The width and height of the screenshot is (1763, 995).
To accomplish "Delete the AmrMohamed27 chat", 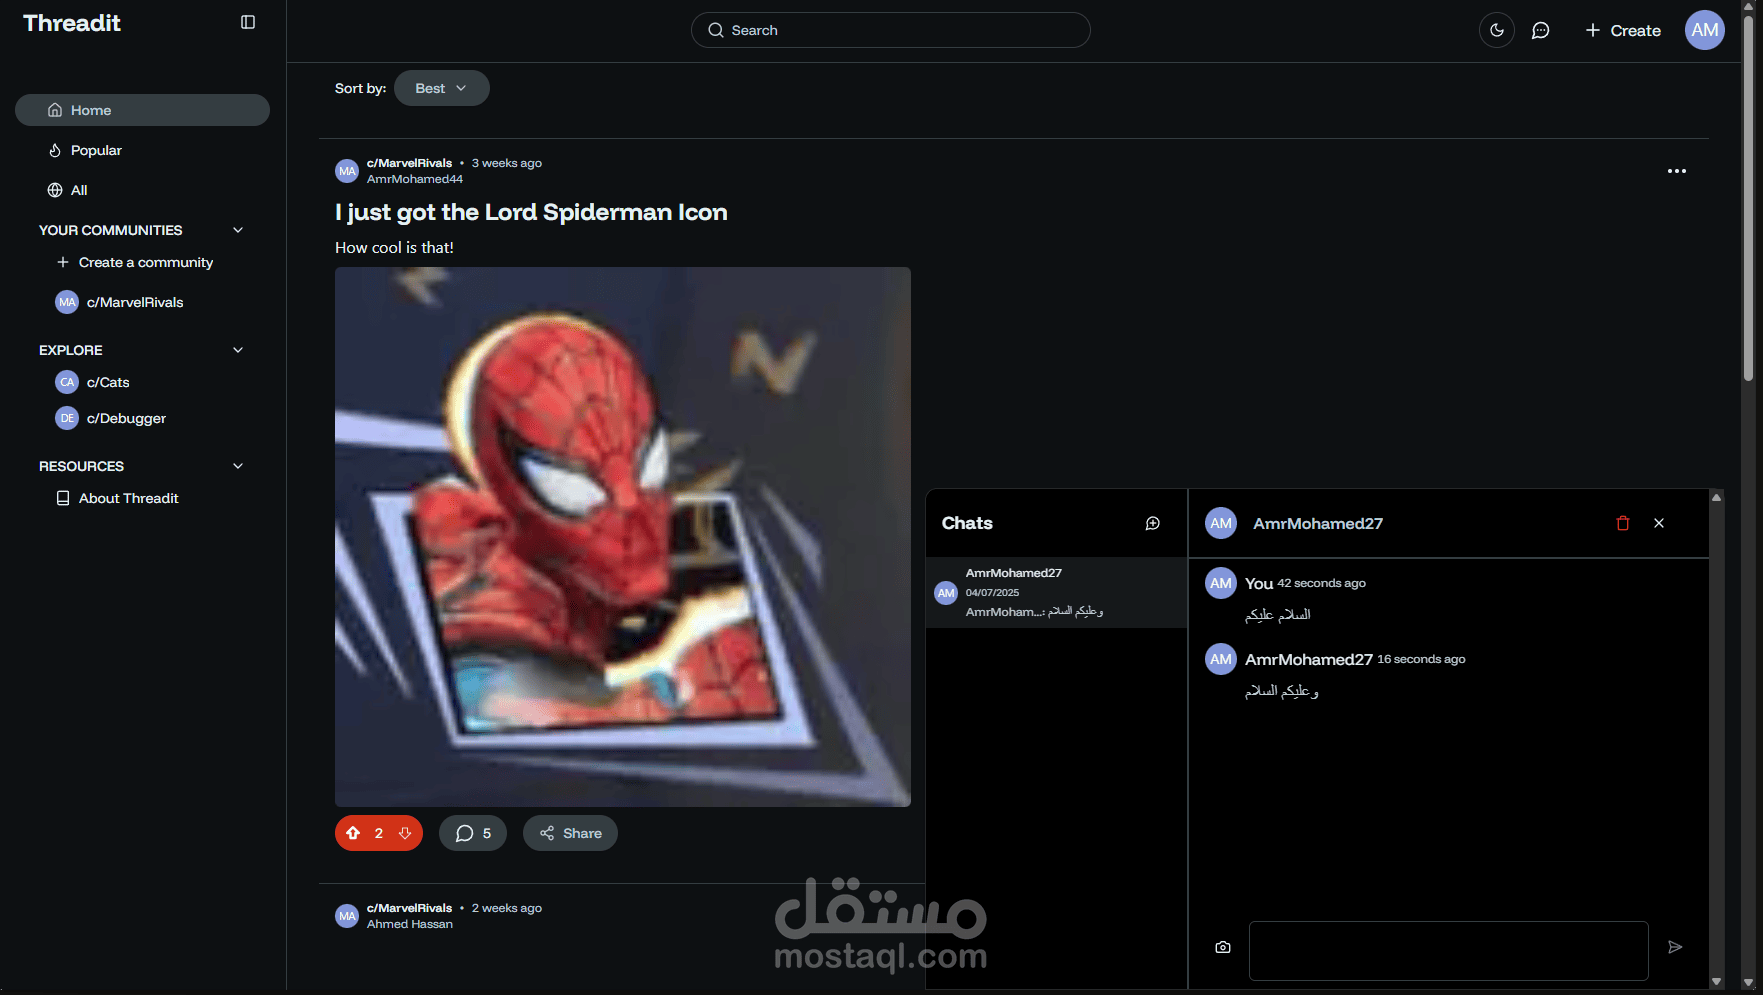I will click(x=1623, y=523).
